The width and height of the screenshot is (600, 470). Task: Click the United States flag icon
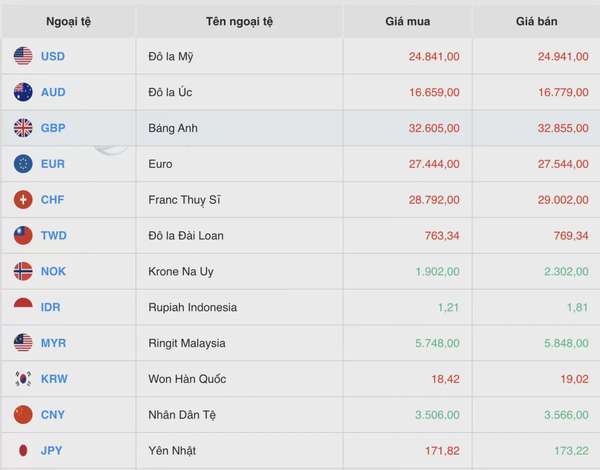coord(23,56)
